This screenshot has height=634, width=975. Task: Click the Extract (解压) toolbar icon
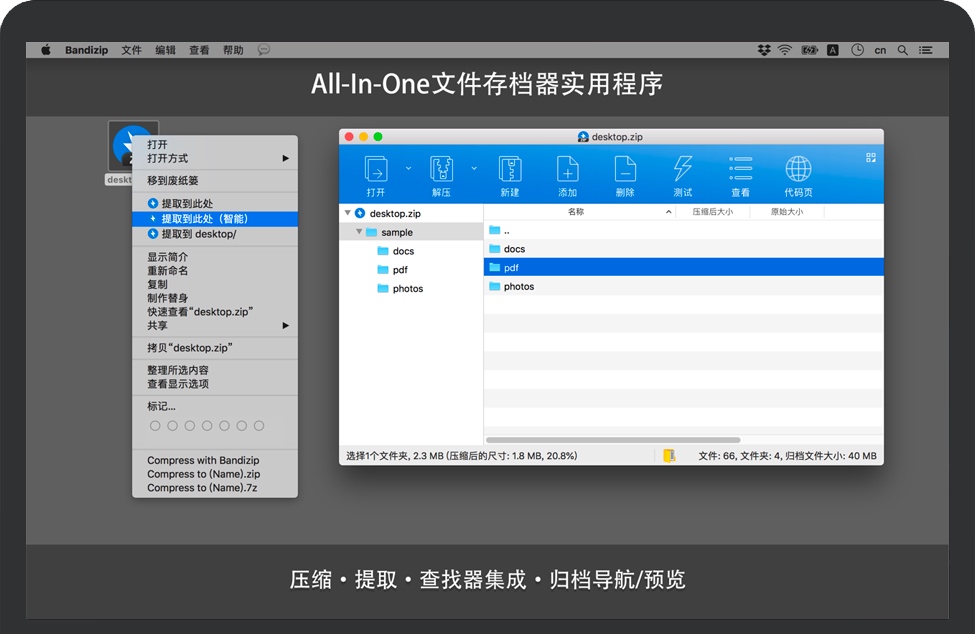[441, 169]
